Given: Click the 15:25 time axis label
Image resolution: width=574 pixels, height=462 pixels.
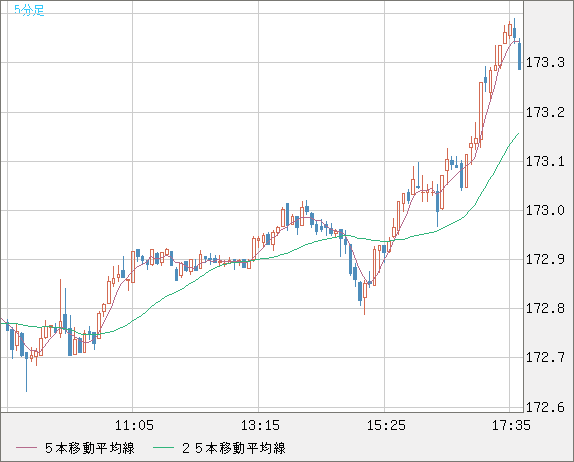Looking at the screenshot, I should 386,425.
